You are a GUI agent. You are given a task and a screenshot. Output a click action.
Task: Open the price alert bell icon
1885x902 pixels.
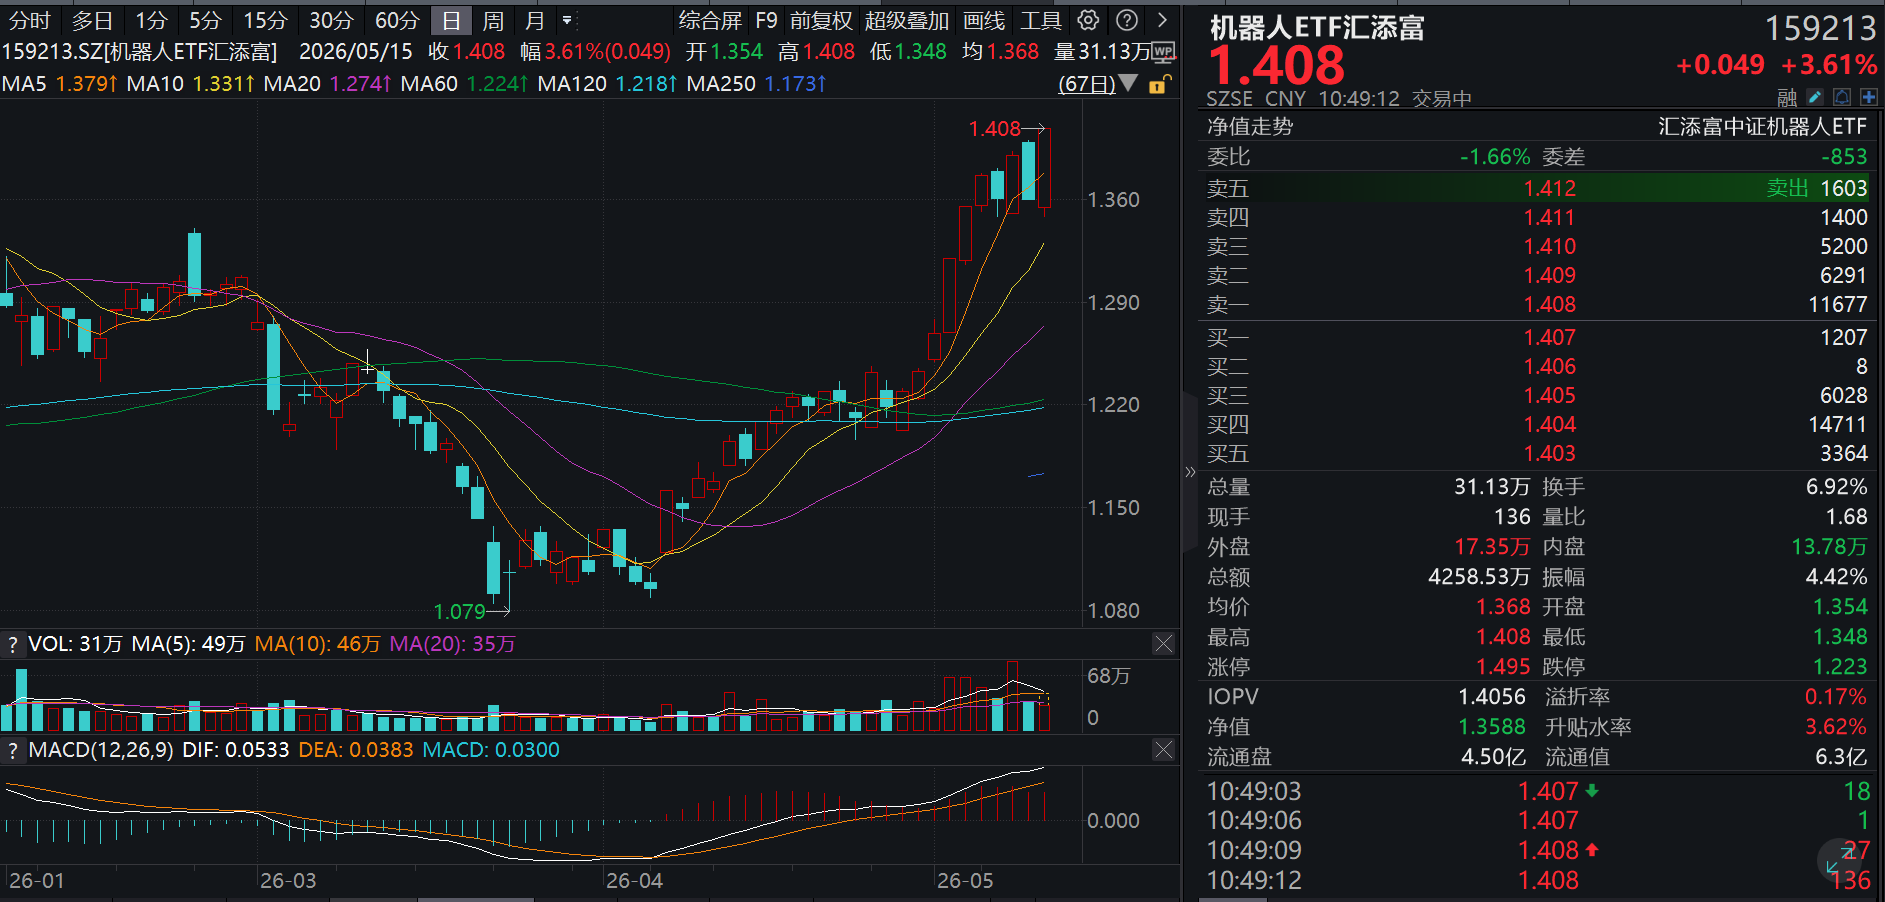pos(1842,97)
